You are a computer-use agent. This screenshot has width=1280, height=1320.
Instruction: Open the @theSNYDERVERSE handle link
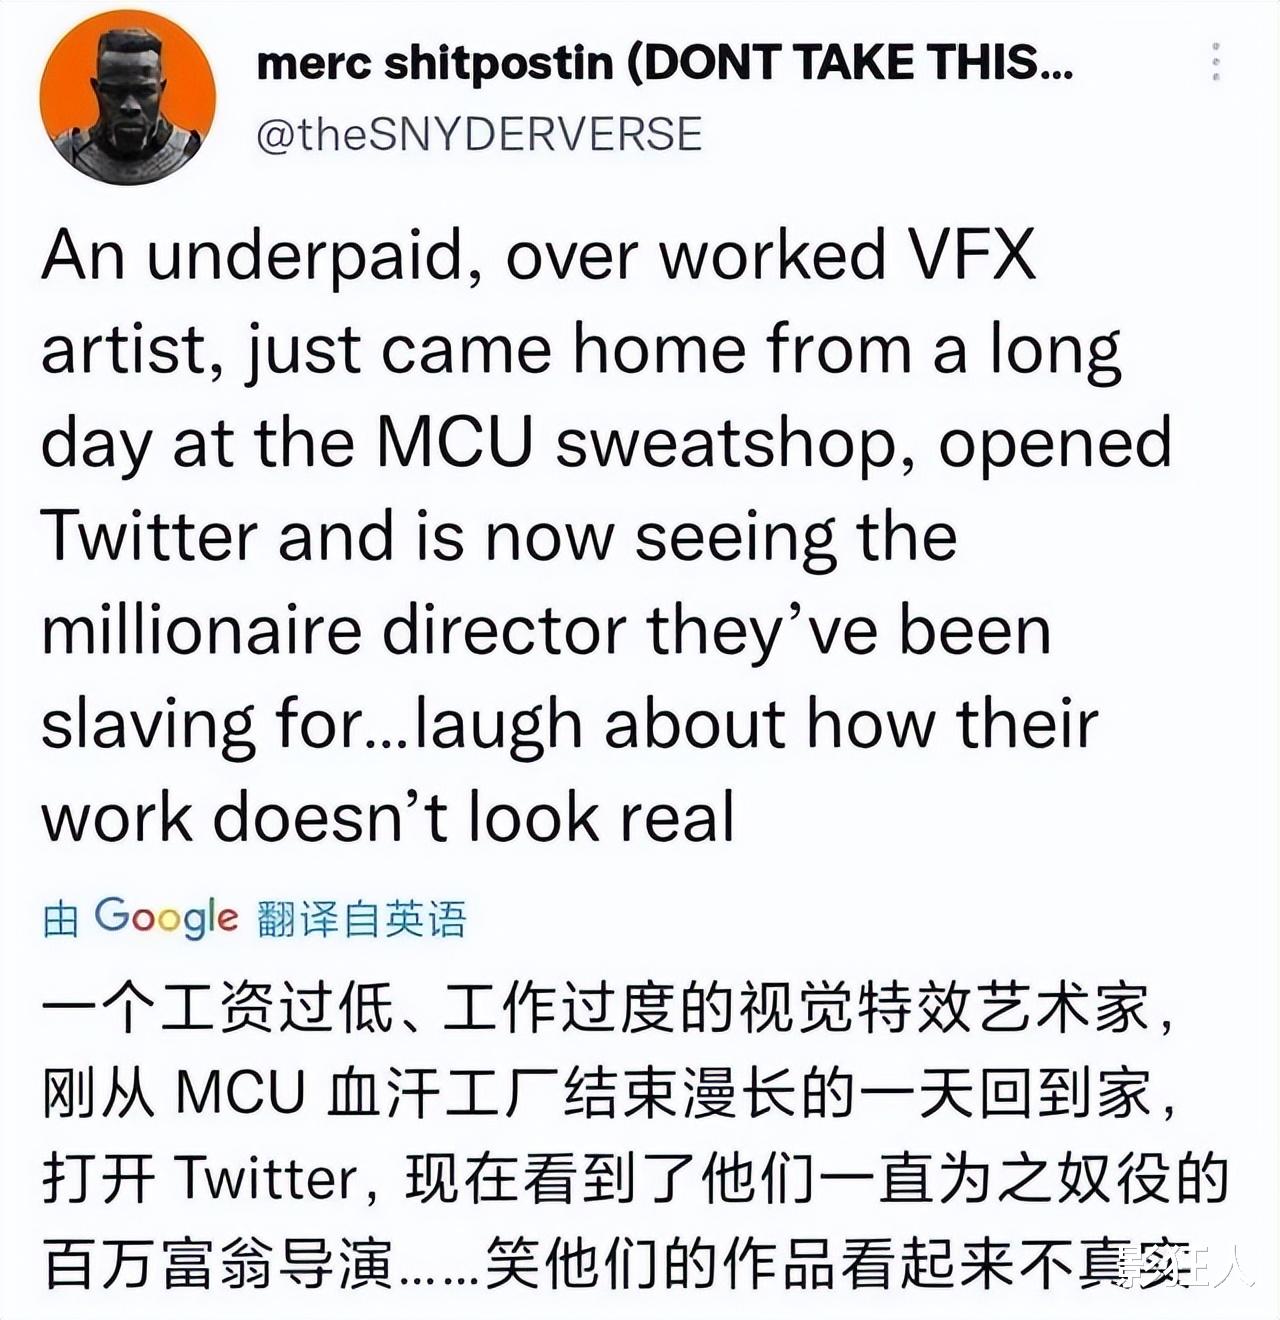click(479, 134)
